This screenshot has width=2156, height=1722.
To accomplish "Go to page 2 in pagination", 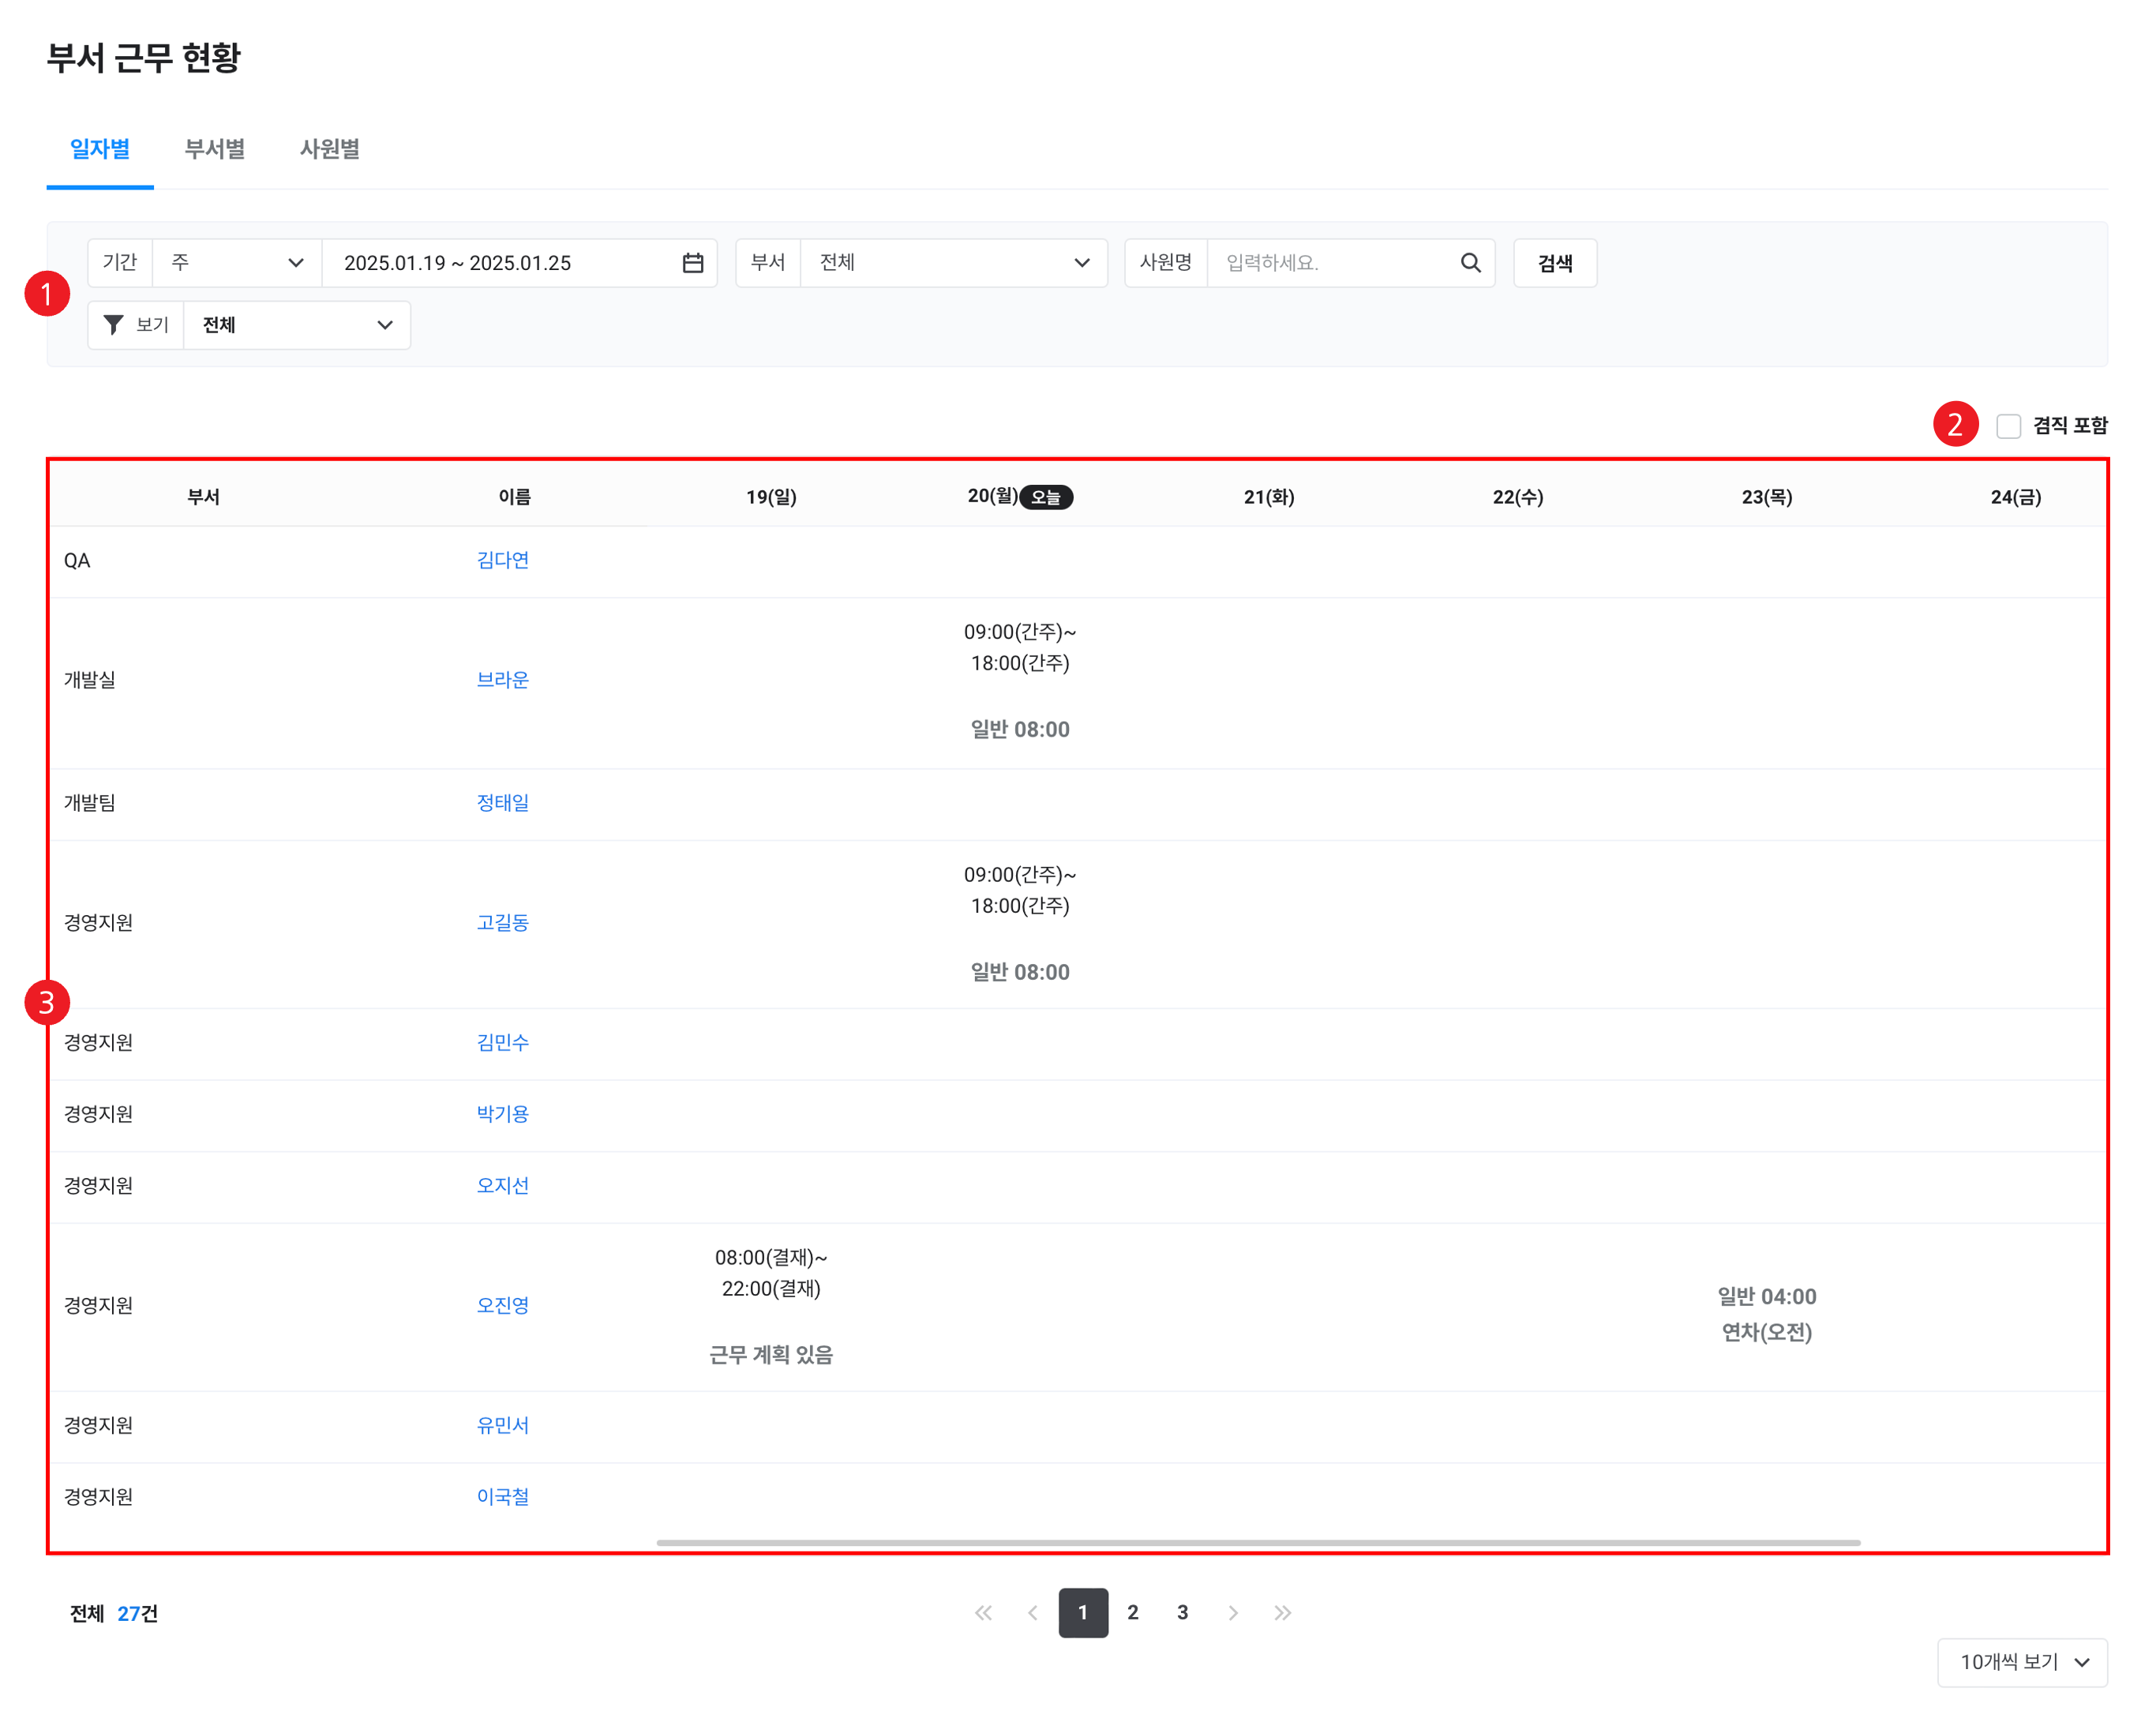I will [1132, 1612].
